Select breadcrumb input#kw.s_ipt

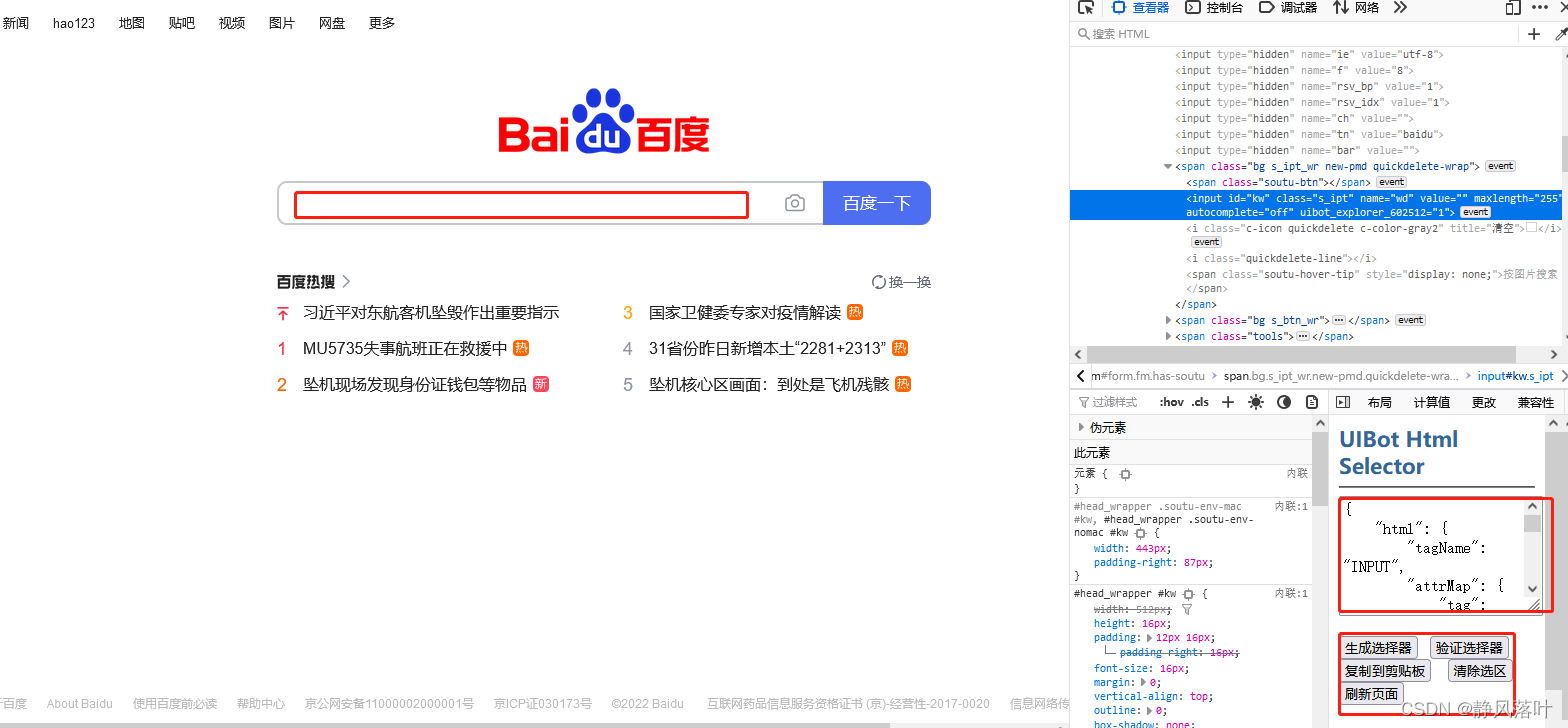[x=1515, y=376]
